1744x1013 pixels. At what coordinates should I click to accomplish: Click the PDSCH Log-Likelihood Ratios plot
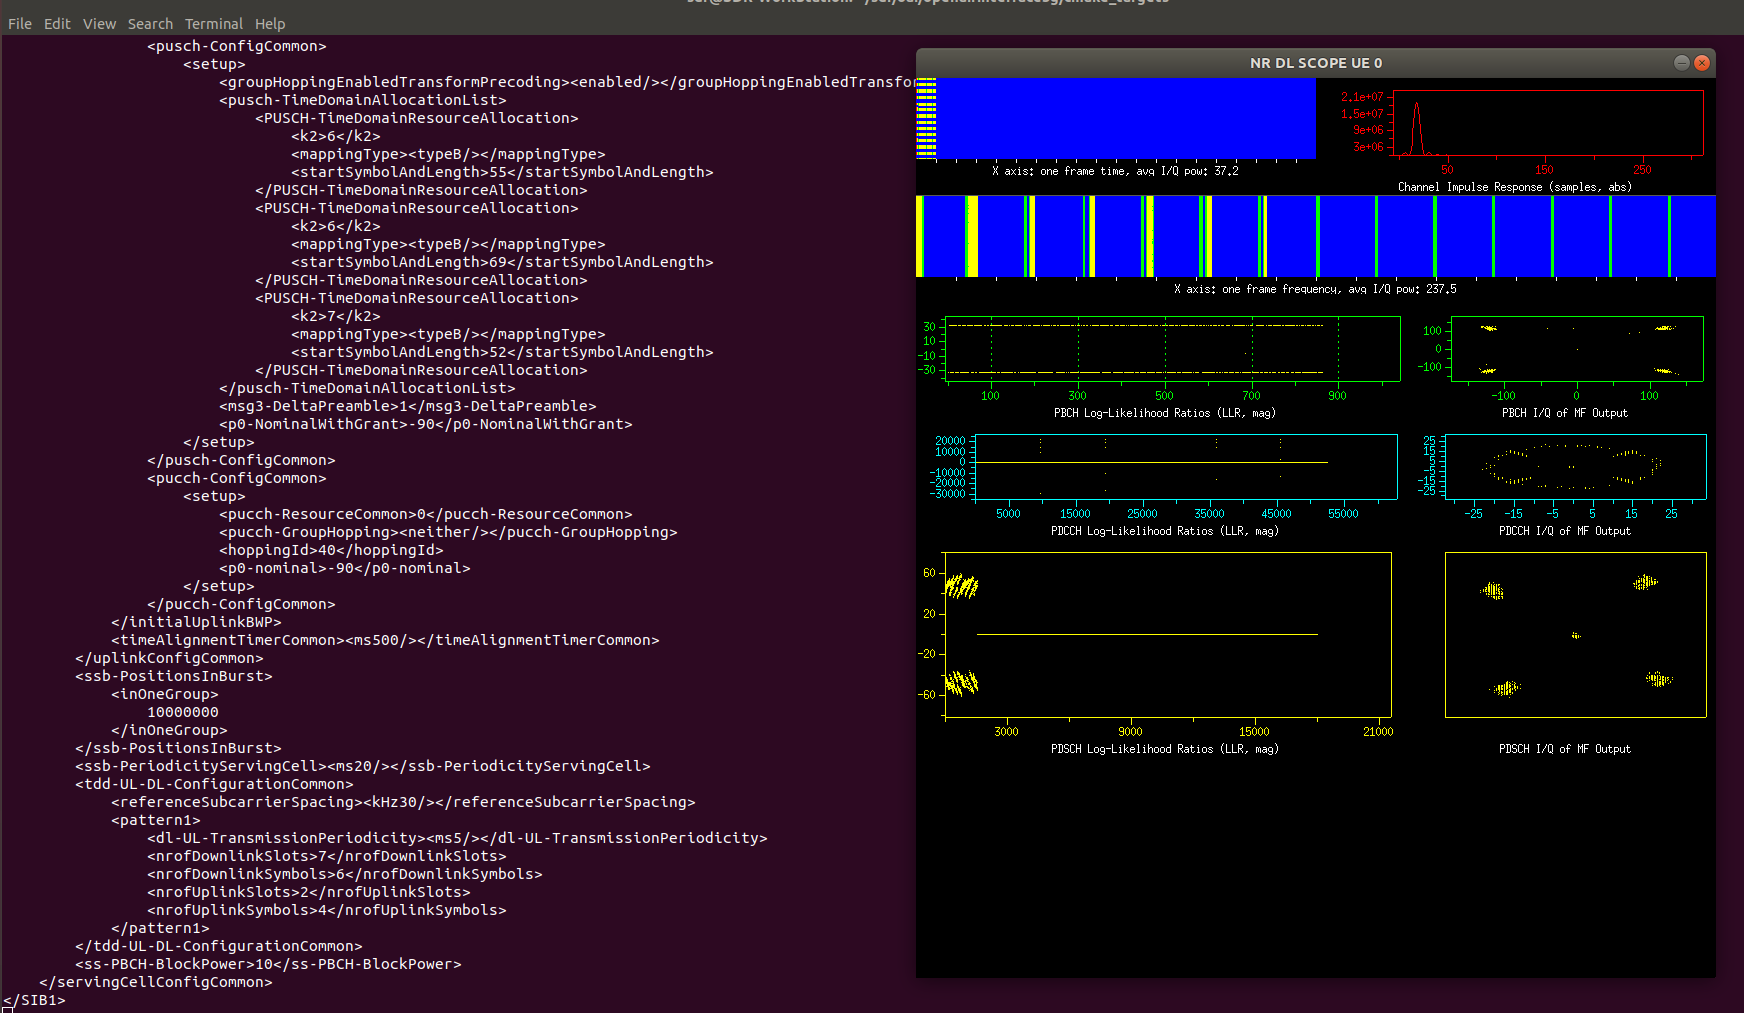1167,634
